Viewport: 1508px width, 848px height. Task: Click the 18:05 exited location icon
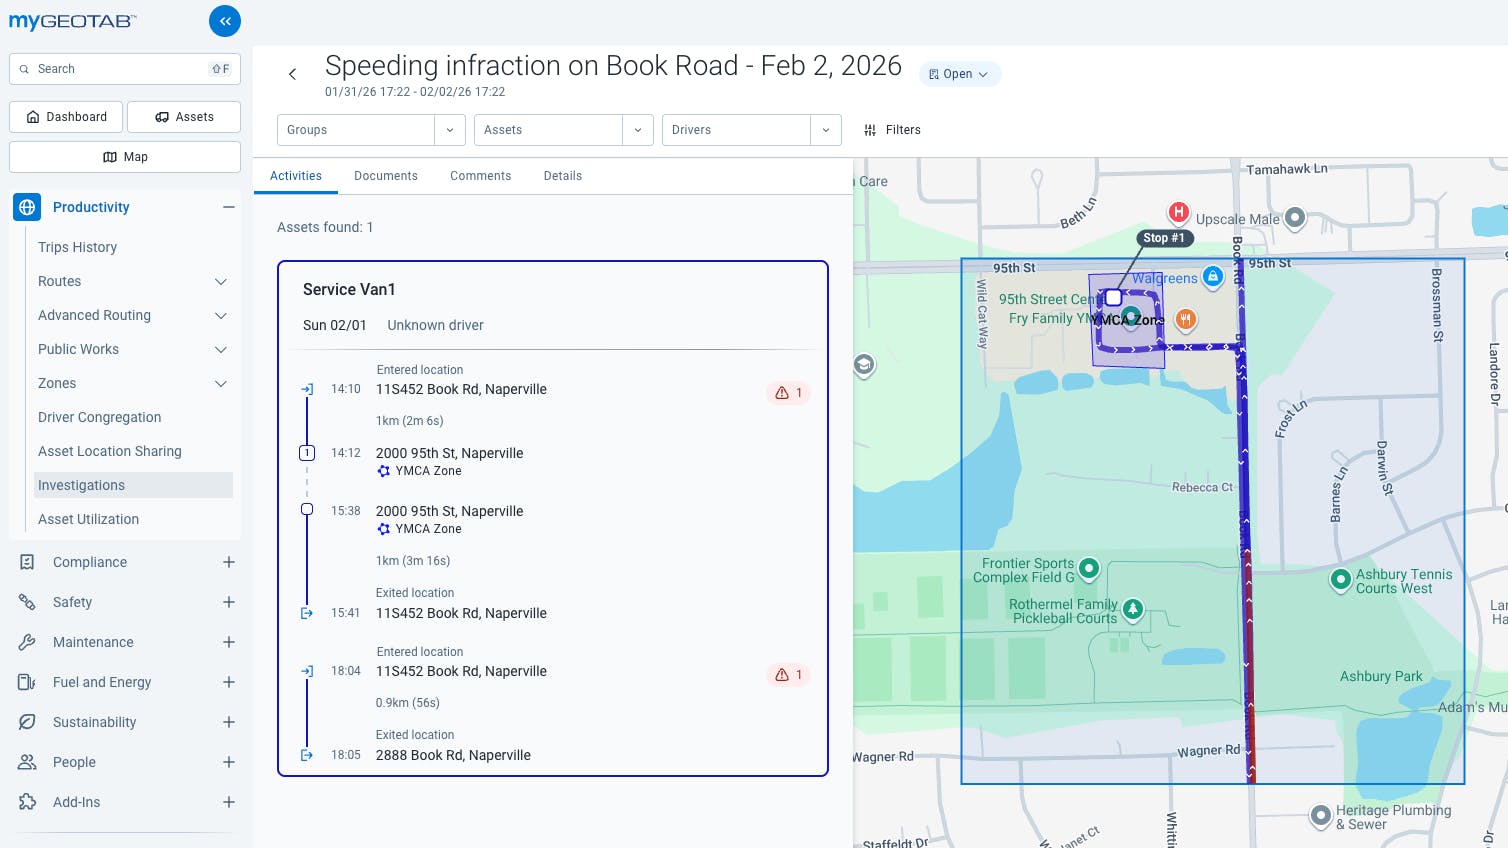tap(307, 755)
